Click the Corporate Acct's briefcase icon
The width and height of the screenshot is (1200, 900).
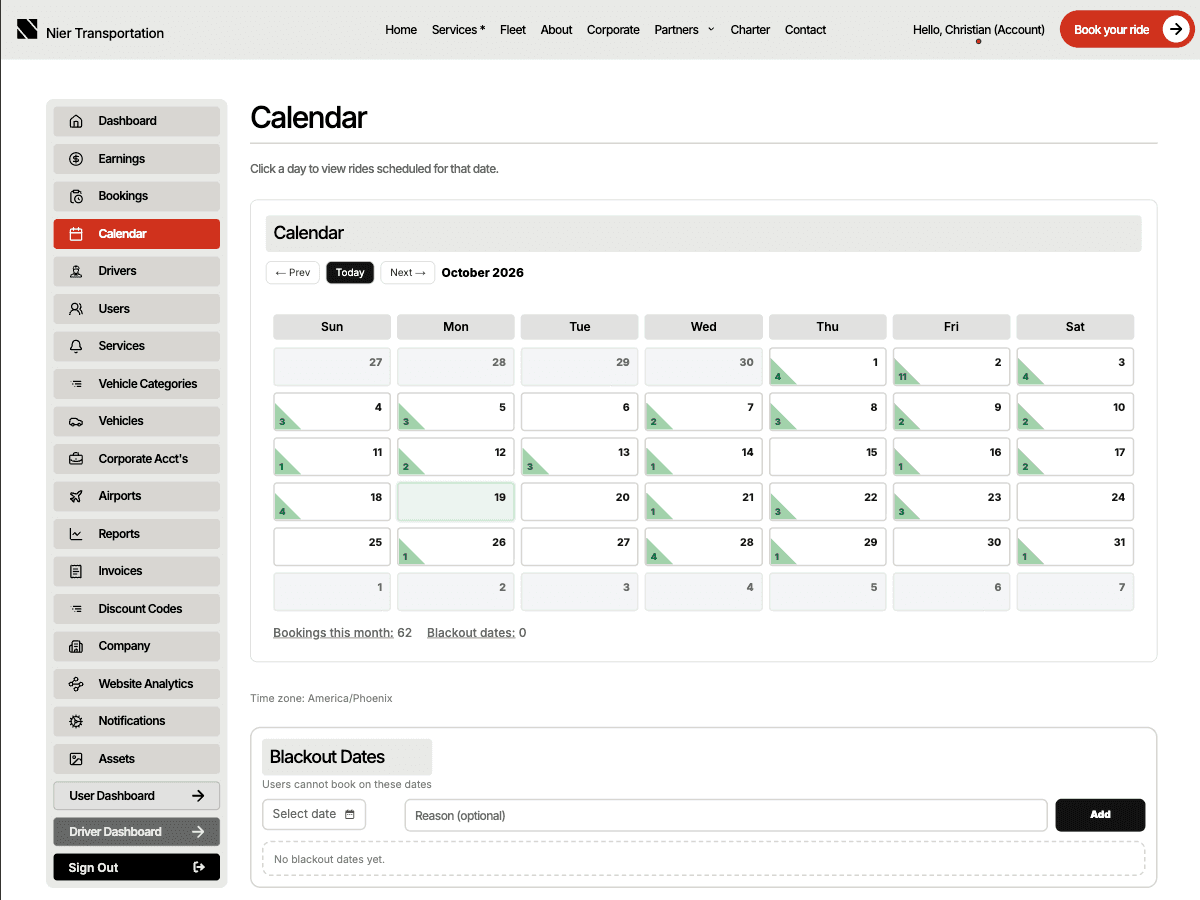click(76, 459)
